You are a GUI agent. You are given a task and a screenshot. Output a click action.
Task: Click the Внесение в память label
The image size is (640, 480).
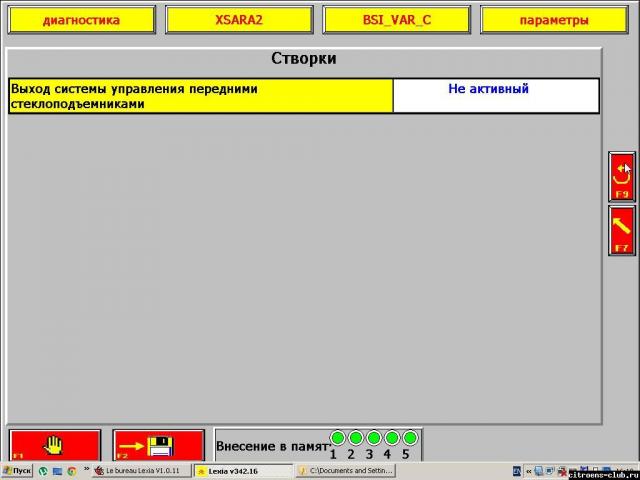tap(272, 446)
